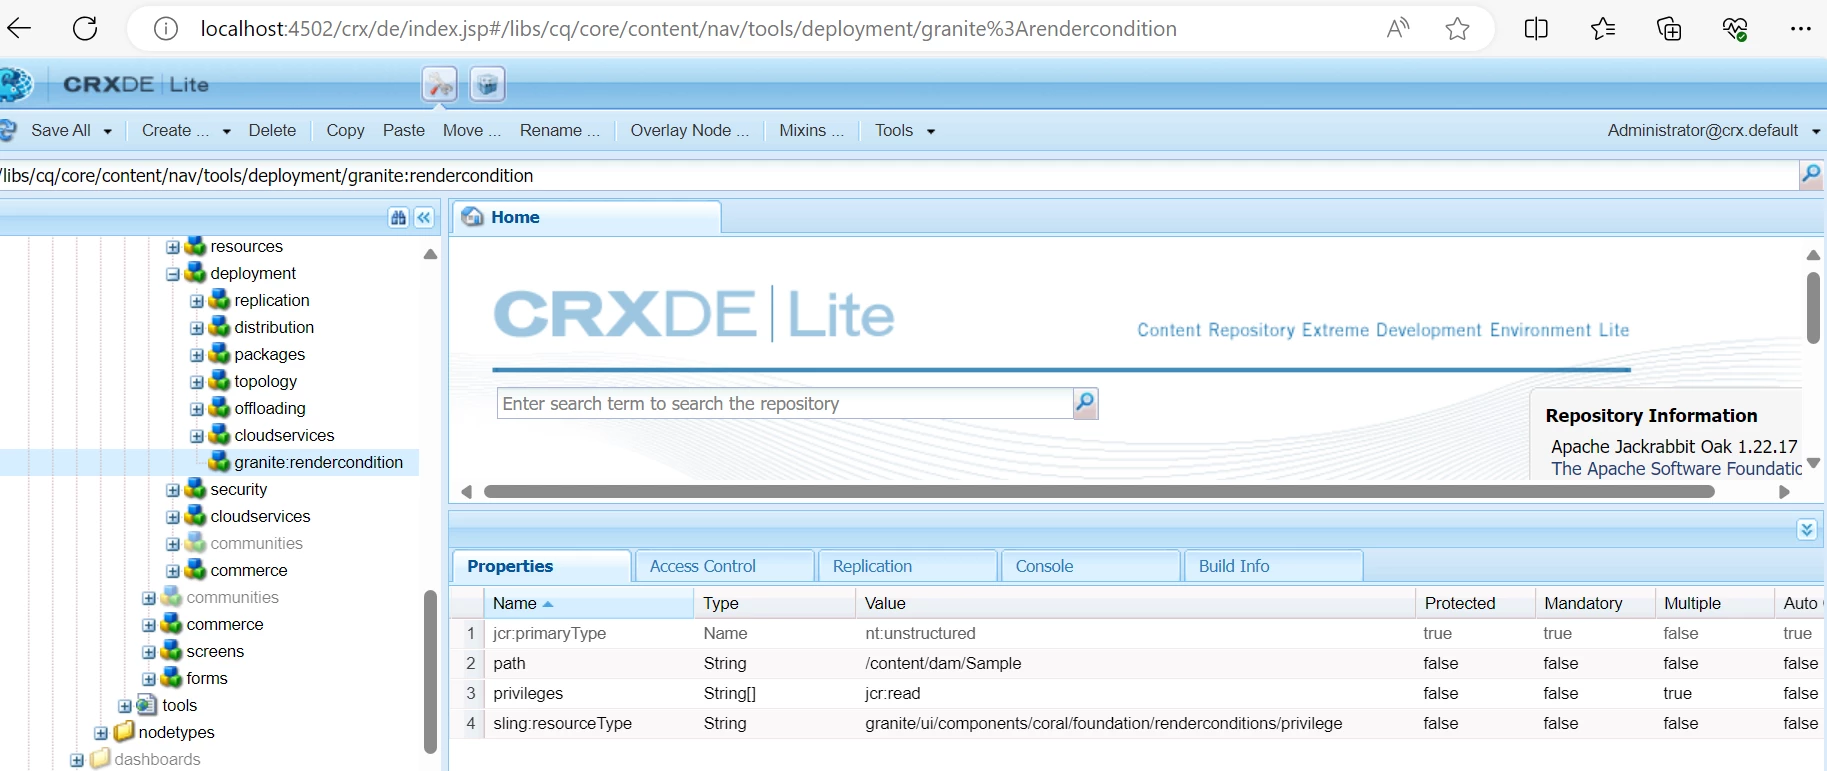Expand the offloading node
This screenshot has height=771, width=1827.
(x=197, y=408)
